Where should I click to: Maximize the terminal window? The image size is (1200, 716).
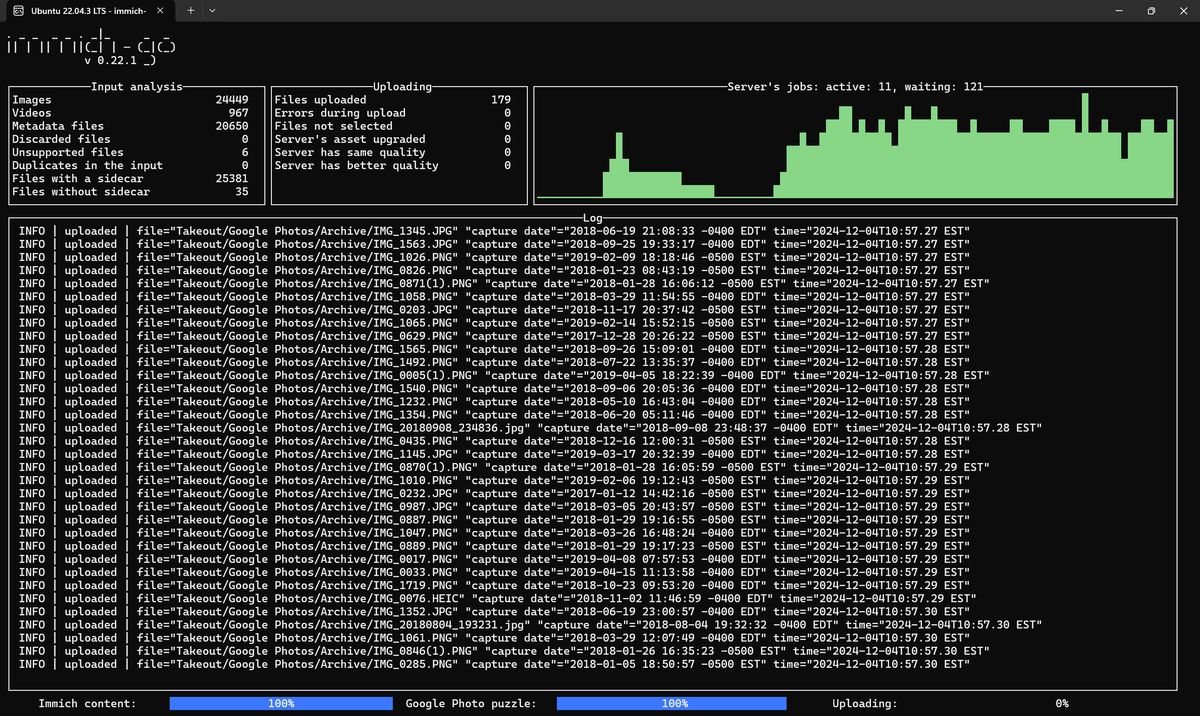(1151, 10)
